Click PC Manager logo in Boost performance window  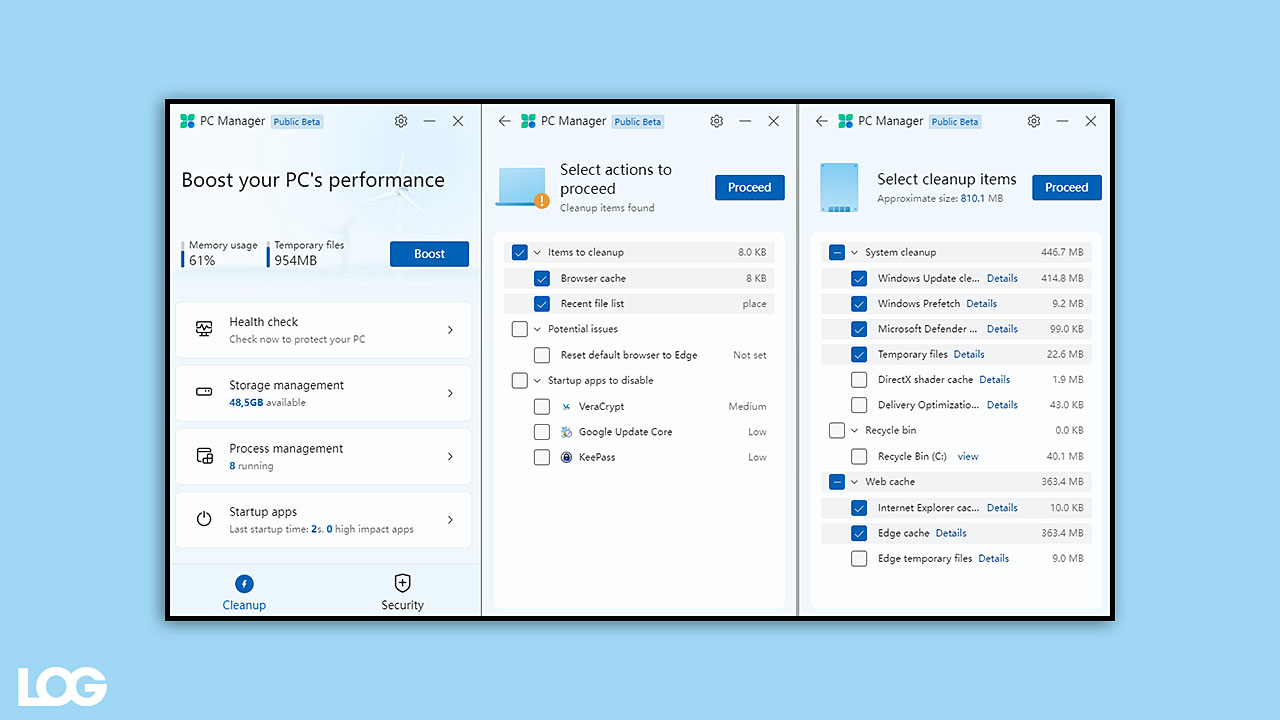(x=187, y=121)
